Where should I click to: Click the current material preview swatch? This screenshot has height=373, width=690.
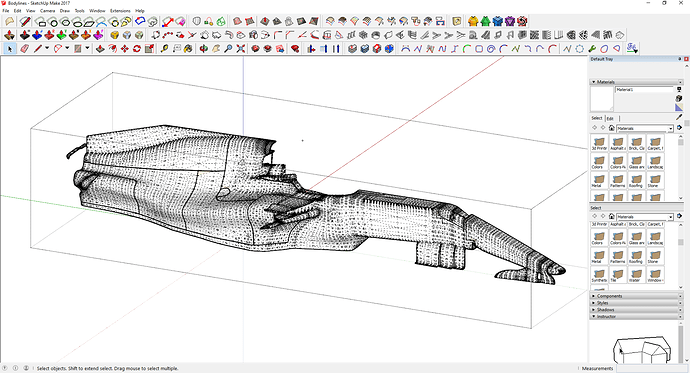[x=602, y=99]
